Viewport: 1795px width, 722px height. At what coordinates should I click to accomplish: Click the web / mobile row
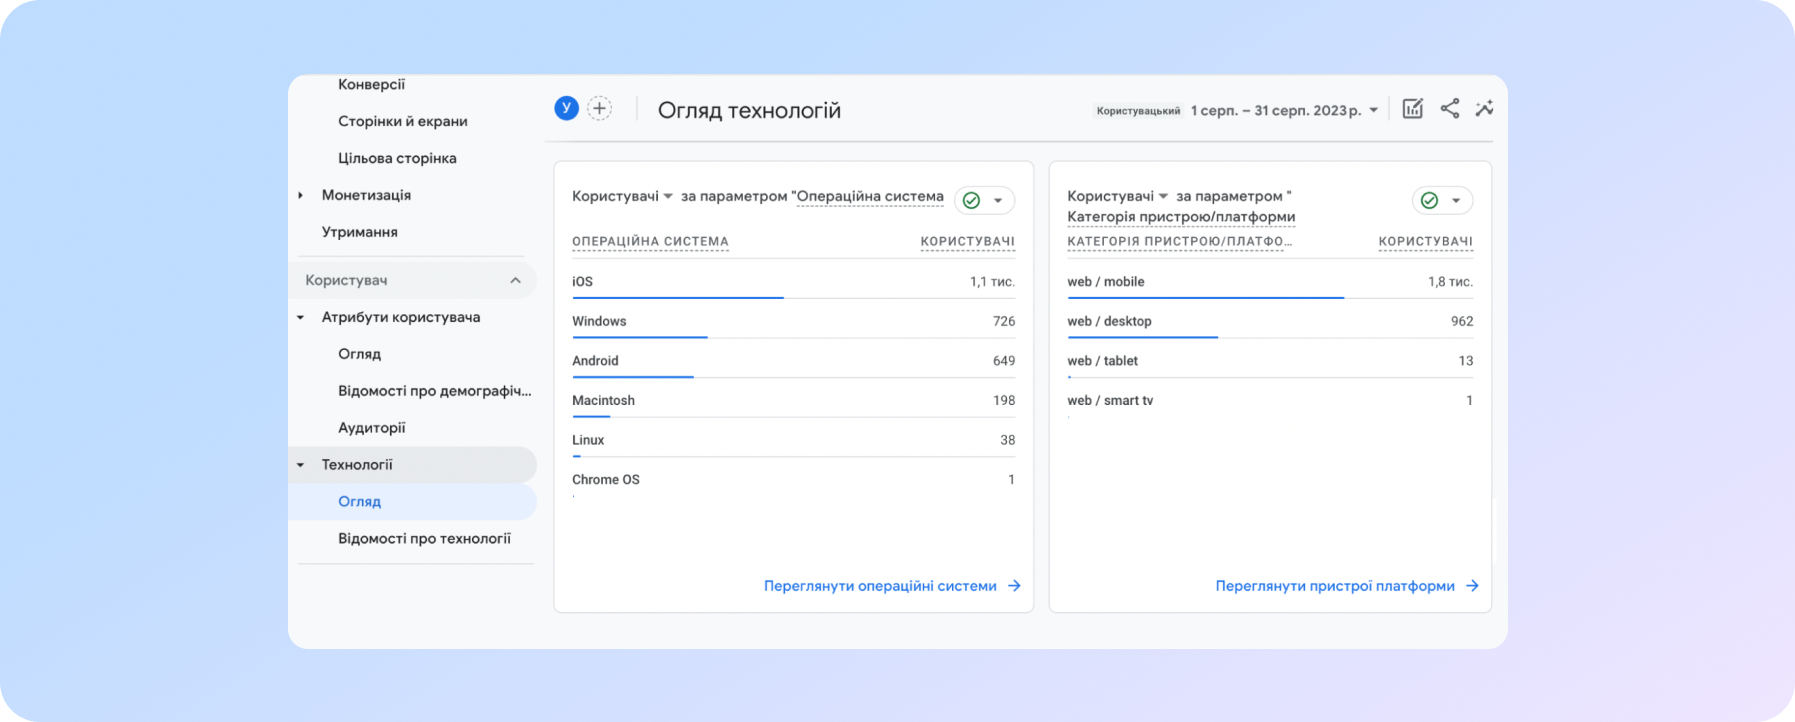pos(1270,282)
